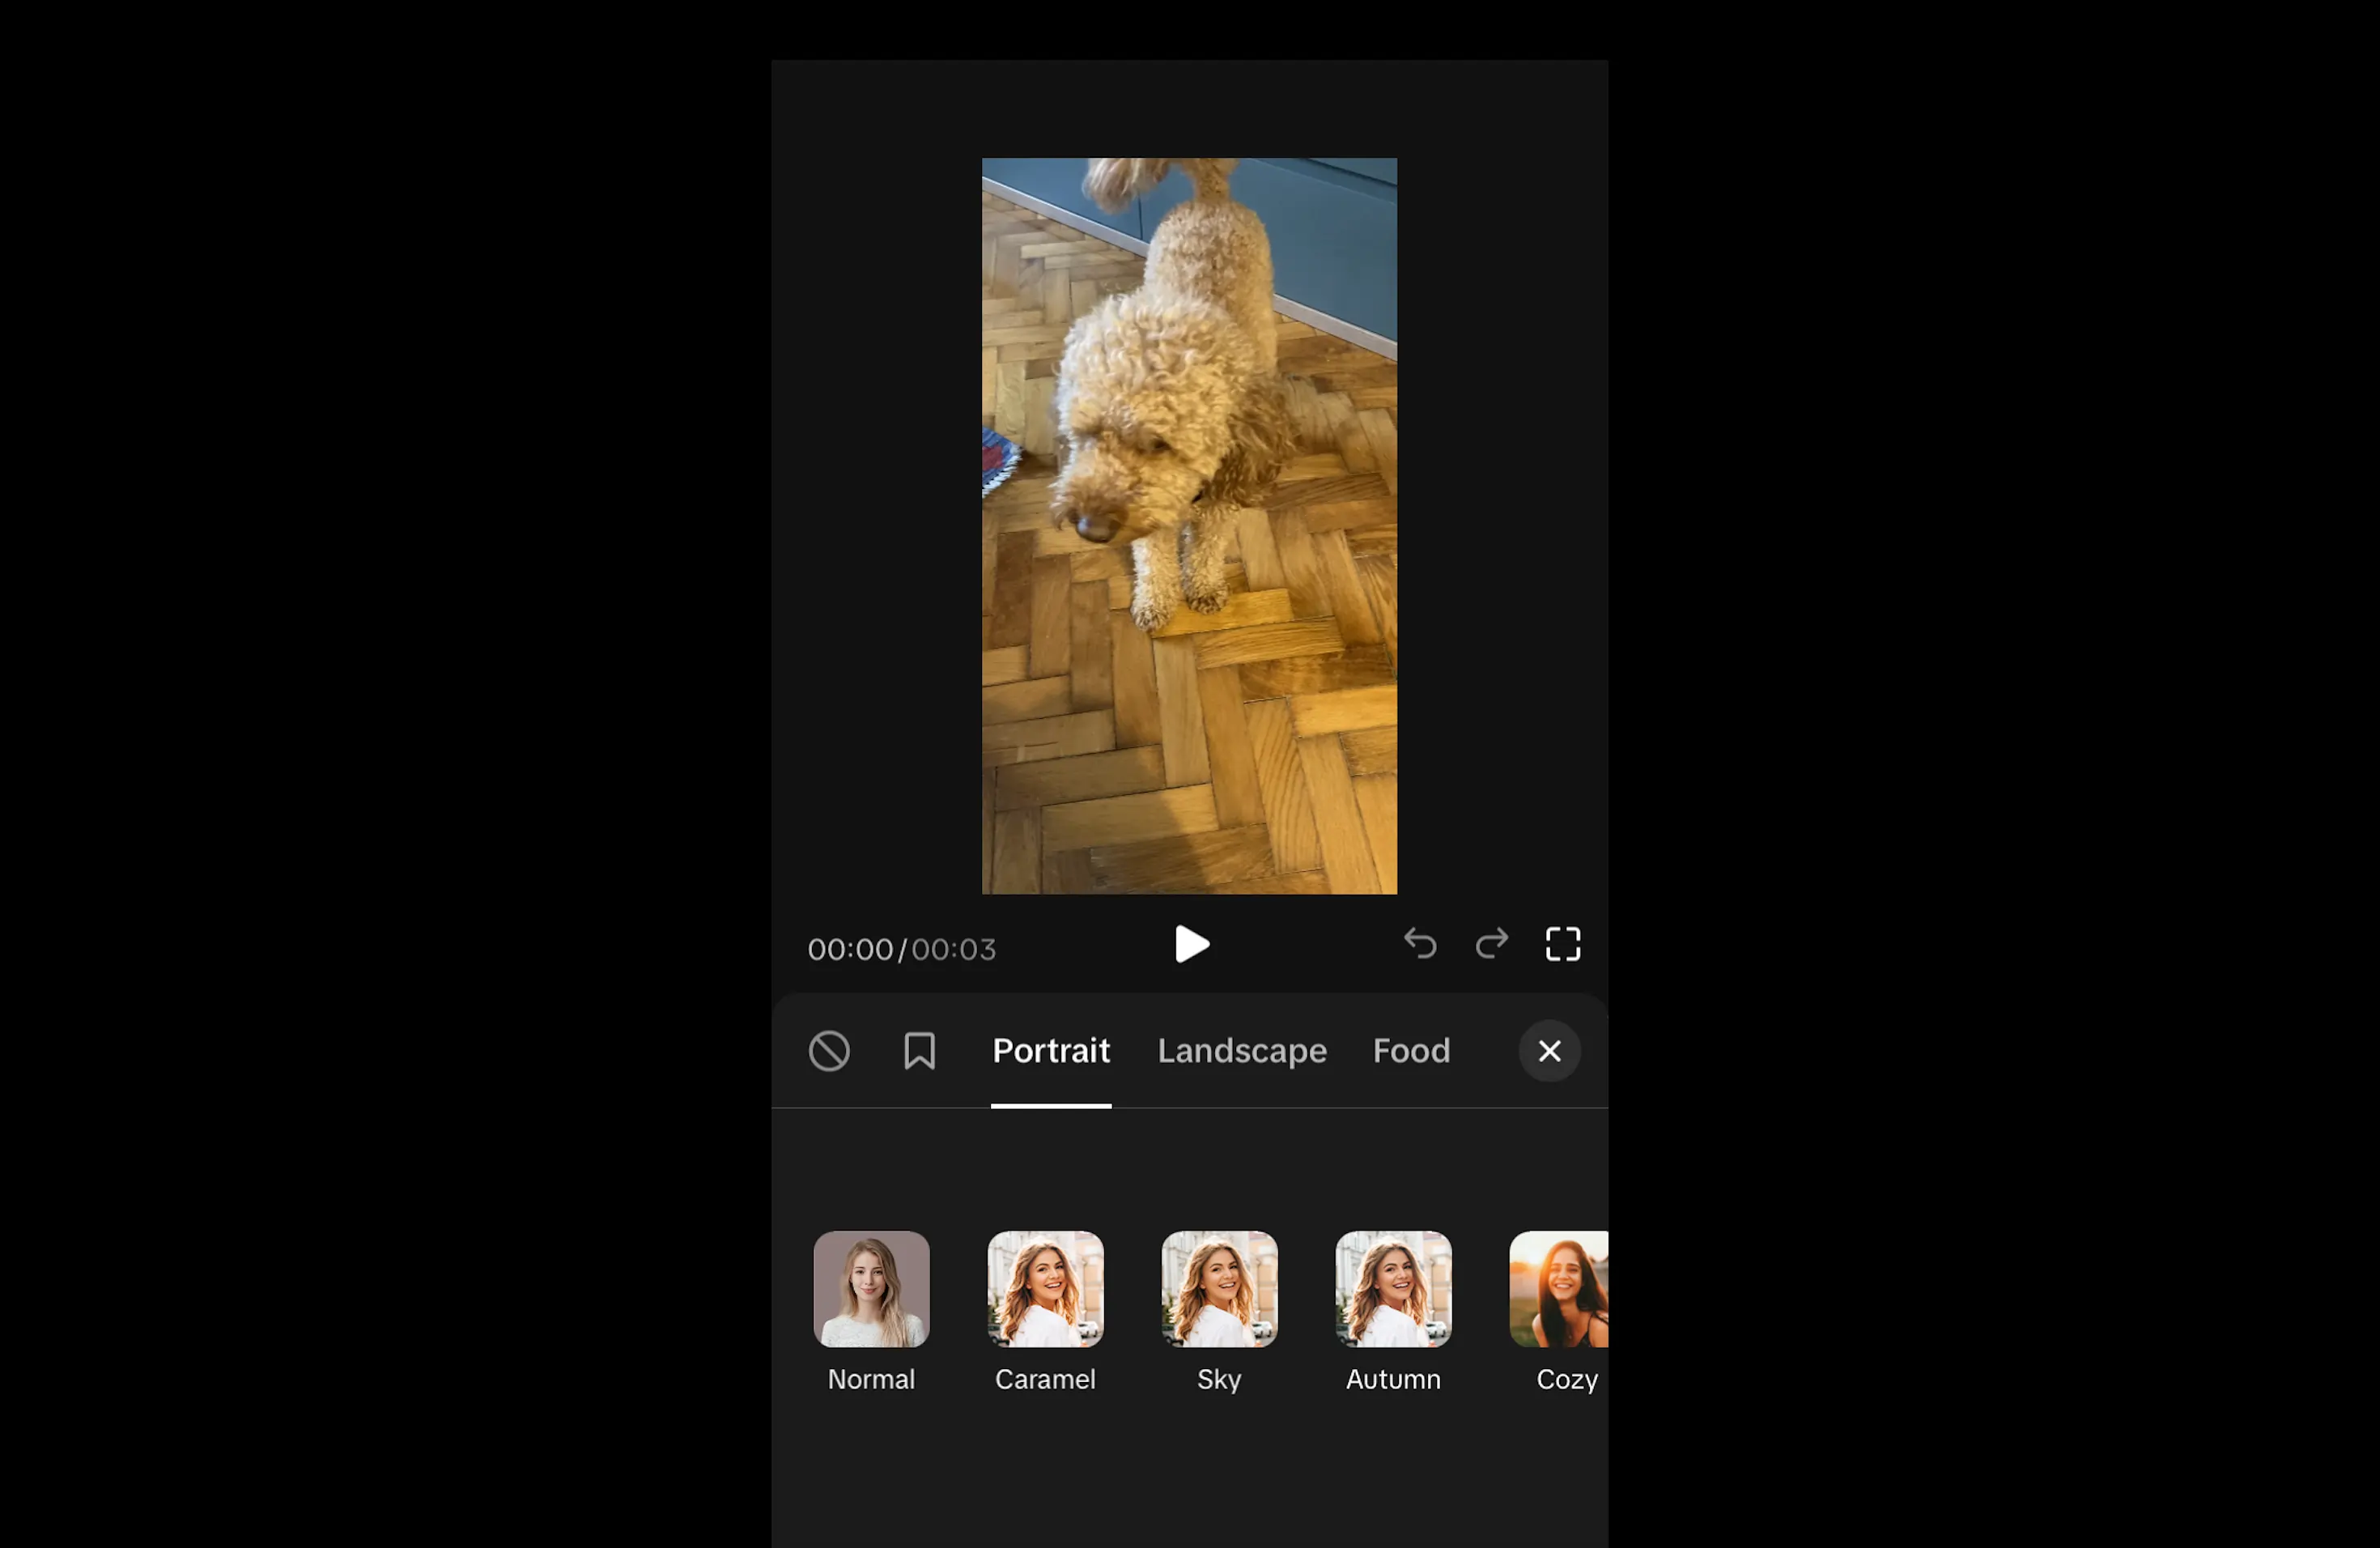Switch to the Landscape filter tab
The width and height of the screenshot is (2380, 1548).
pyautogui.click(x=1242, y=1050)
